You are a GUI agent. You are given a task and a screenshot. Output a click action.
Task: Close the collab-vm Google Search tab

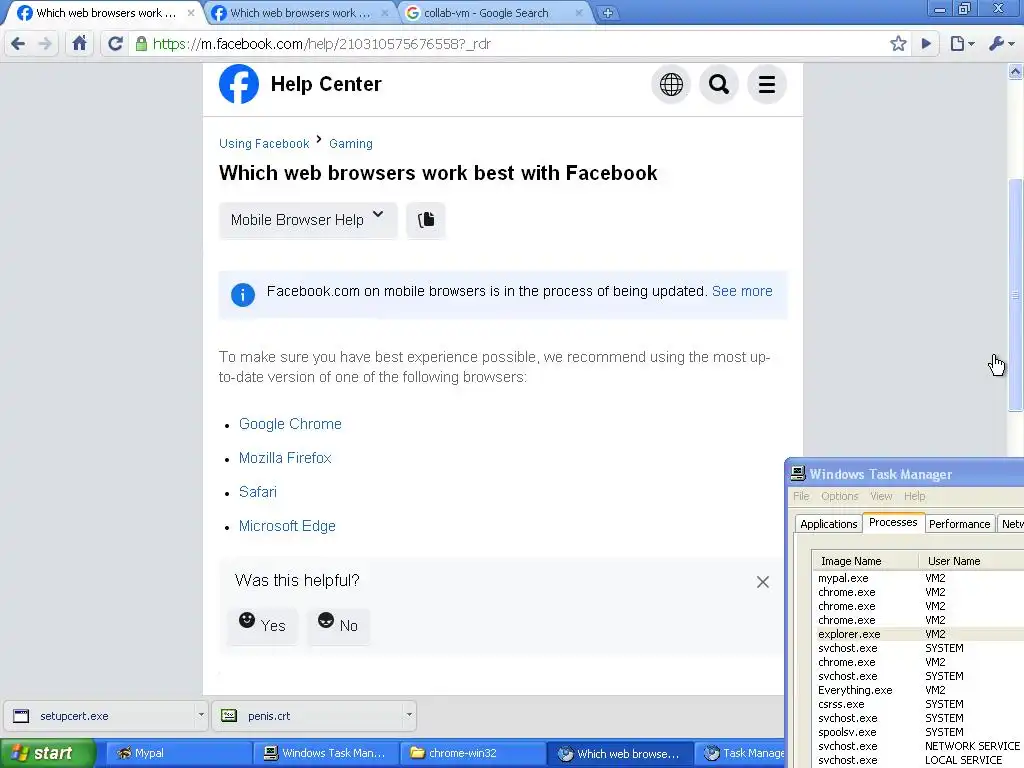click(579, 12)
